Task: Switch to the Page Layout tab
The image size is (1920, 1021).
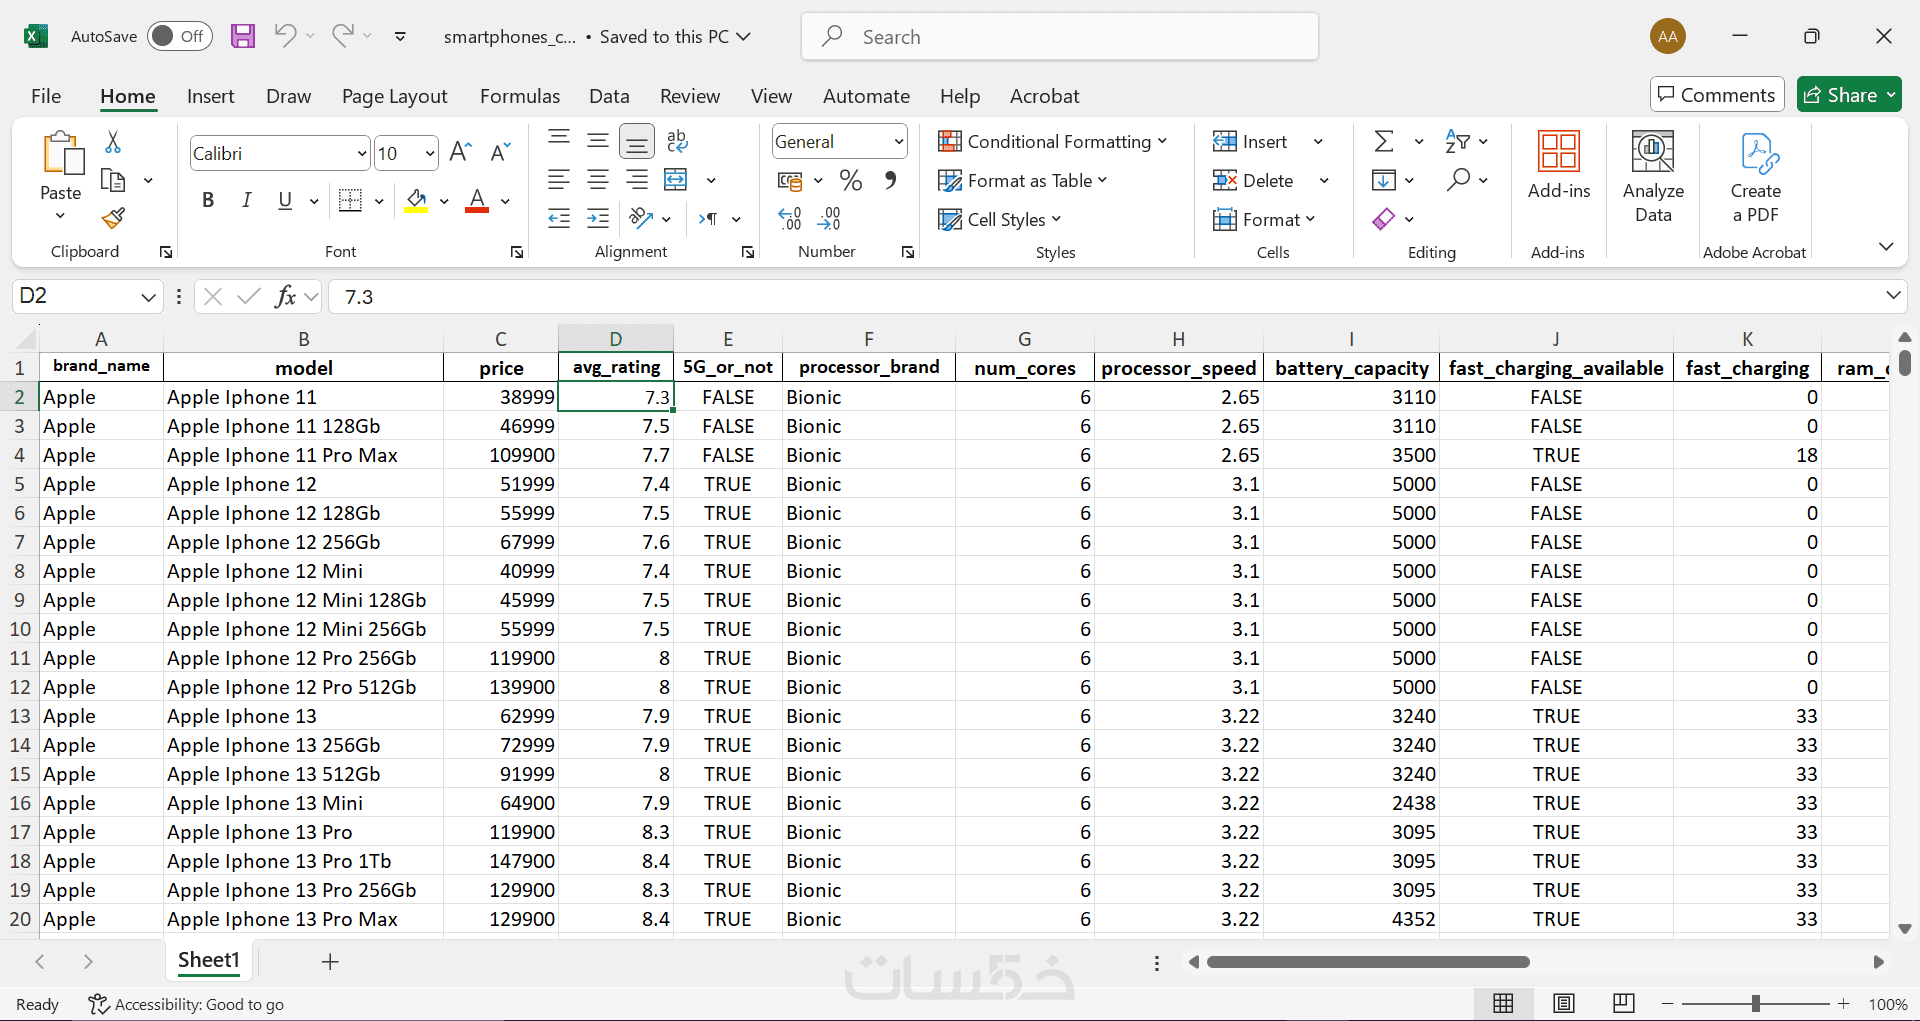Action: [x=394, y=96]
